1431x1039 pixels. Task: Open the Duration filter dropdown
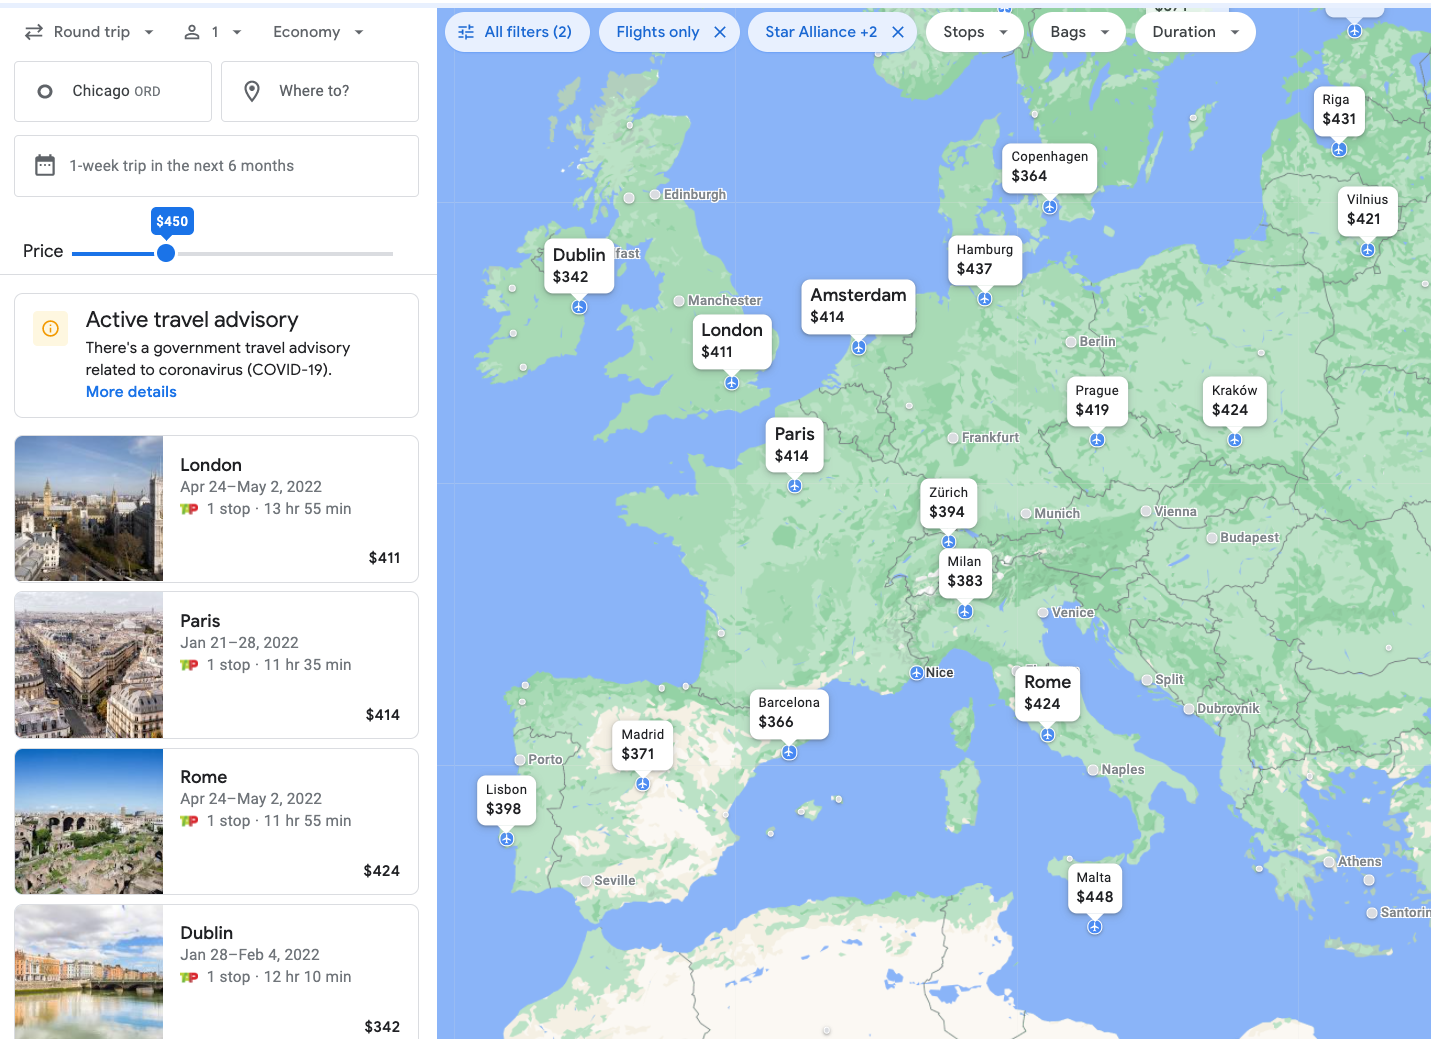tap(1194, 31)
